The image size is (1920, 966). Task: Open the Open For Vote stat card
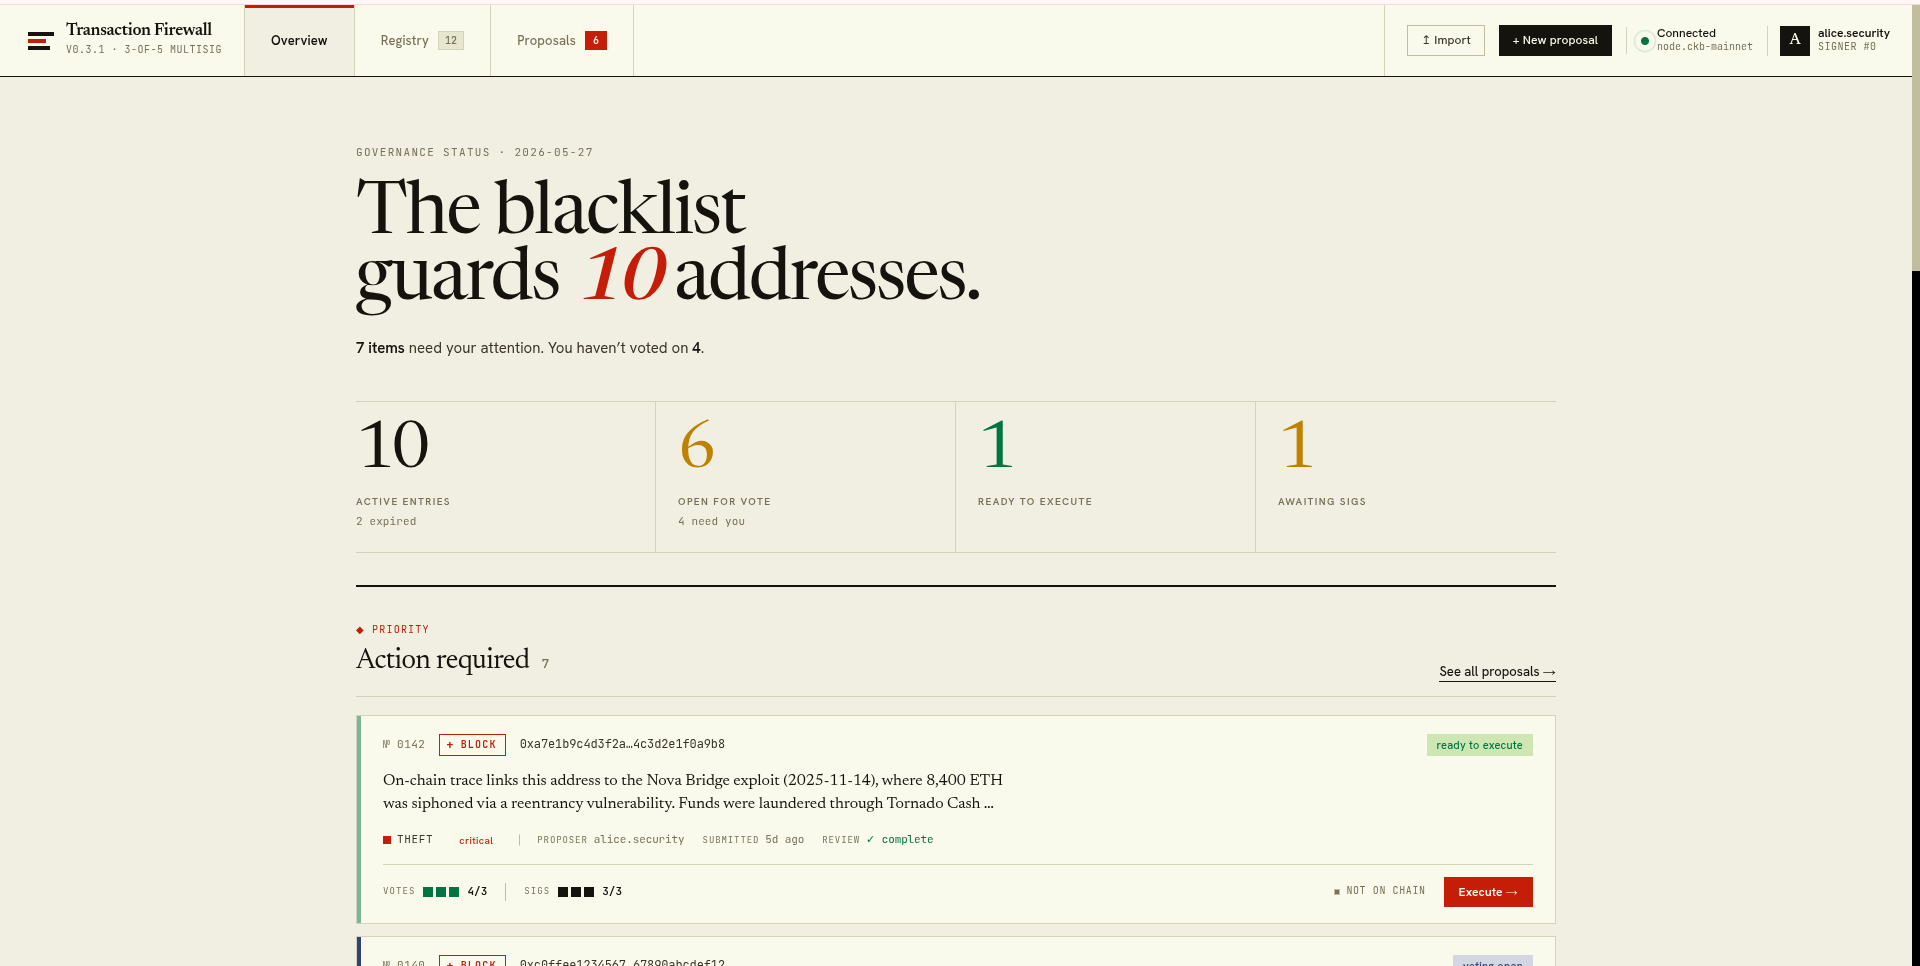(806, 477)
